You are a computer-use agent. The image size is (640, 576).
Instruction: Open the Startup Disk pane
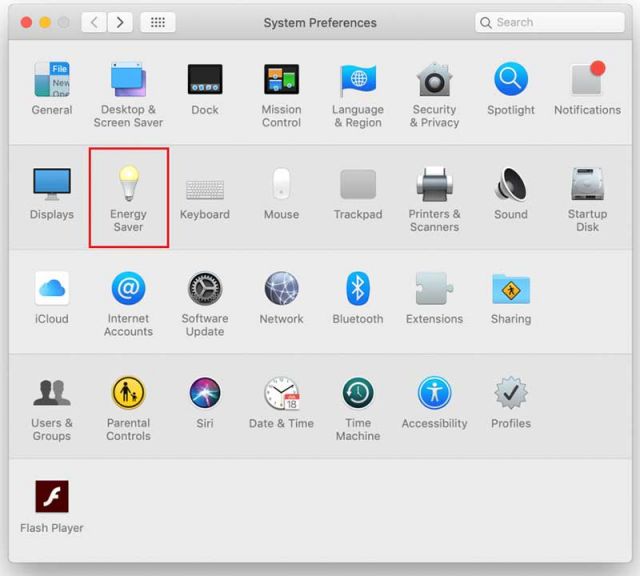587,185
